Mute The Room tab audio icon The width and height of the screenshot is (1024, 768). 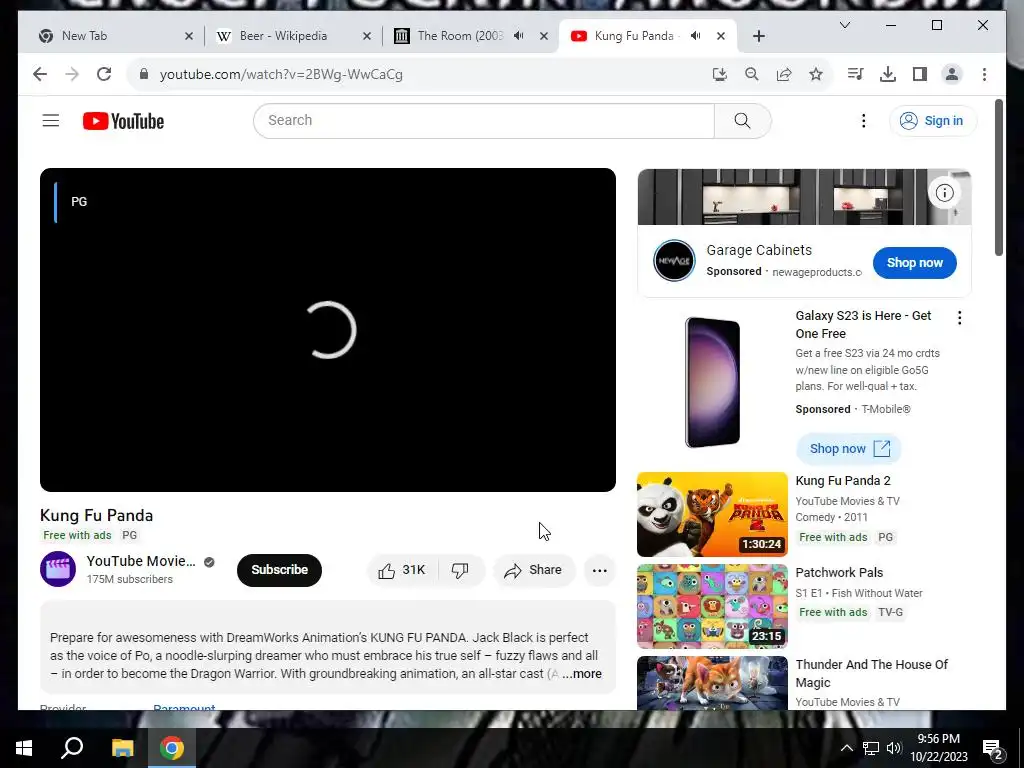pyautogui.click(x=519, y=36)
